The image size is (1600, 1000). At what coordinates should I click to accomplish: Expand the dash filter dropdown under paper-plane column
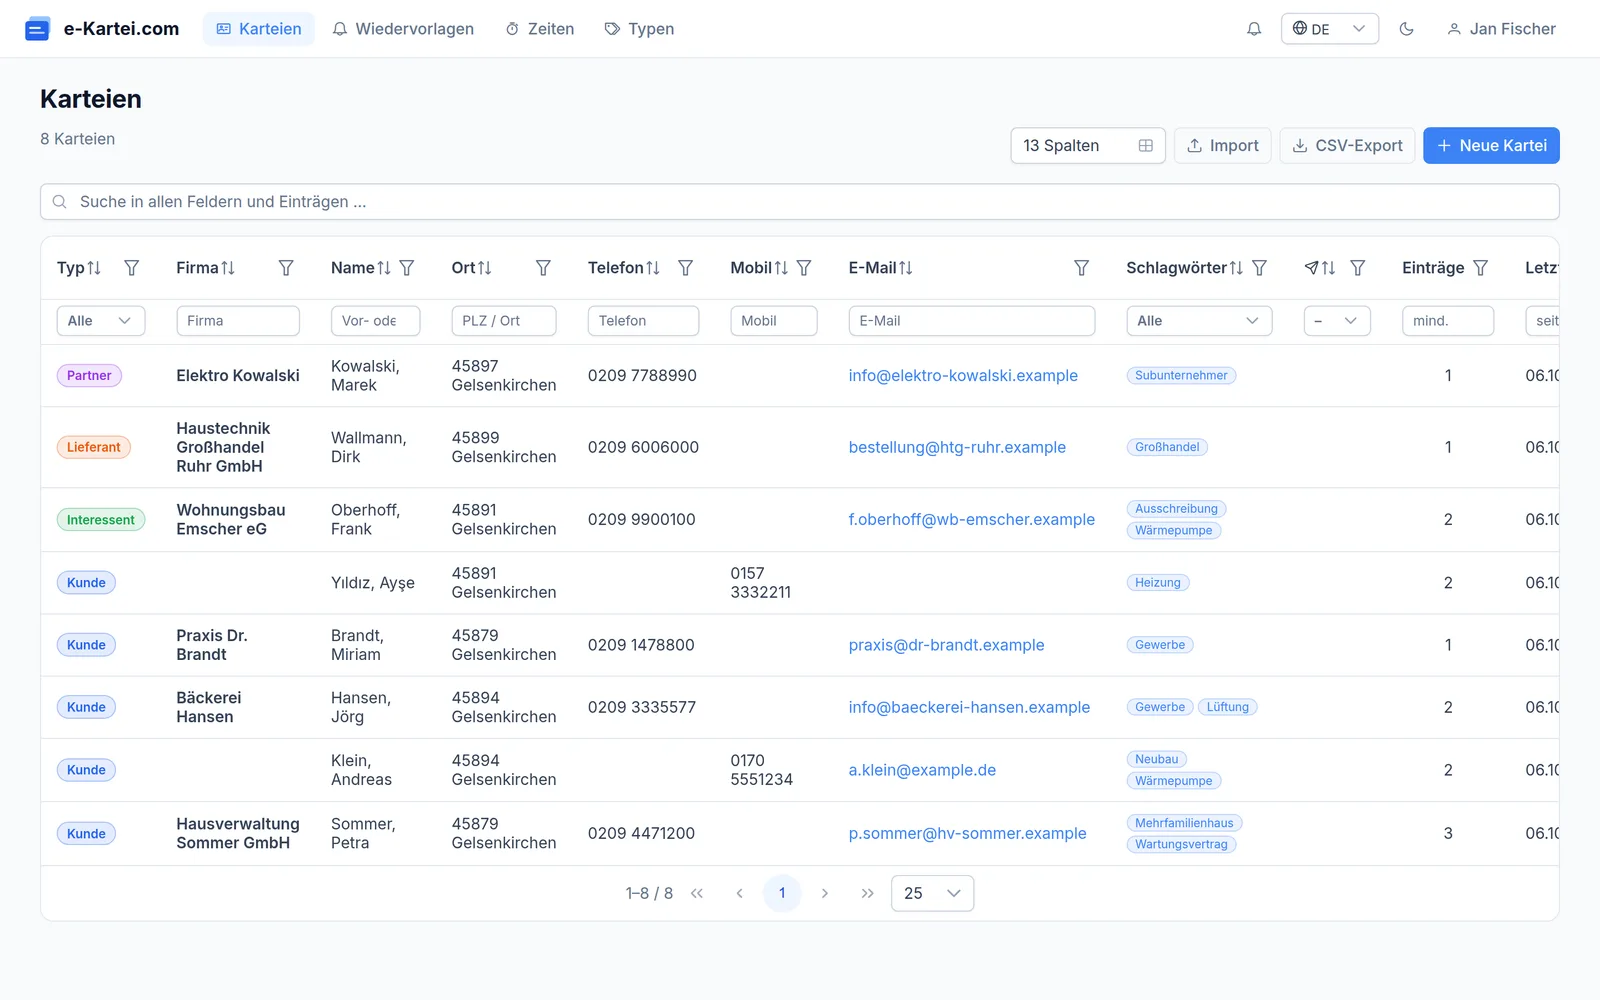tap(1337, 321)
